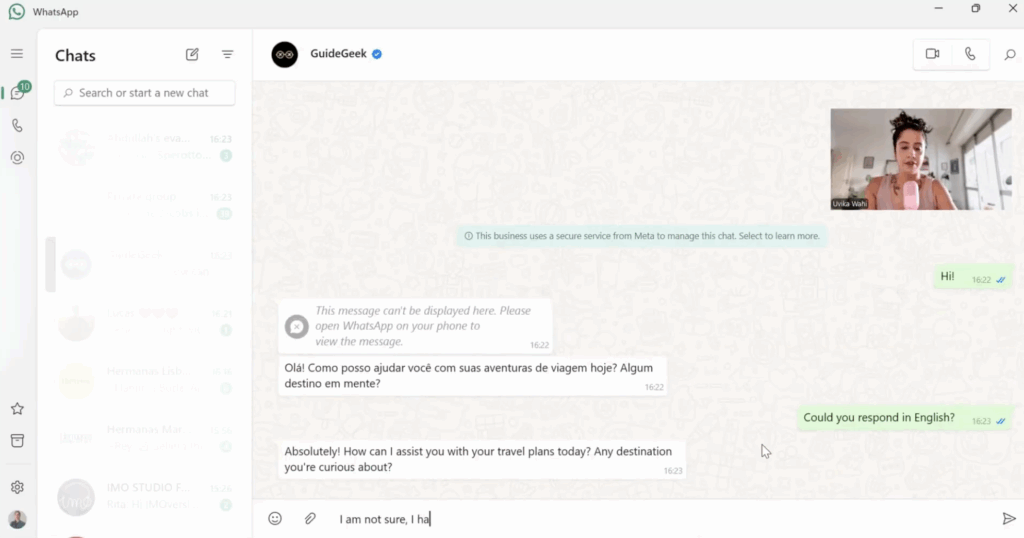Open archived chats
Image resolution: width=1024 pixels, height=538 pixels.
tap(17, 441)
